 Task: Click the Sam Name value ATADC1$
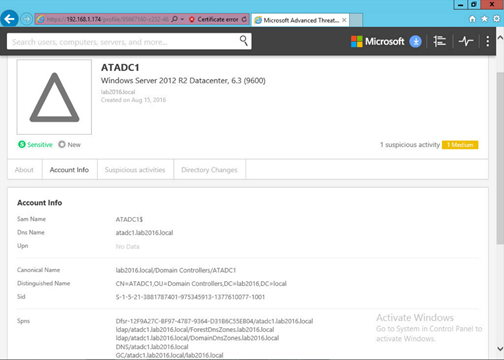(x=129, y=219)
